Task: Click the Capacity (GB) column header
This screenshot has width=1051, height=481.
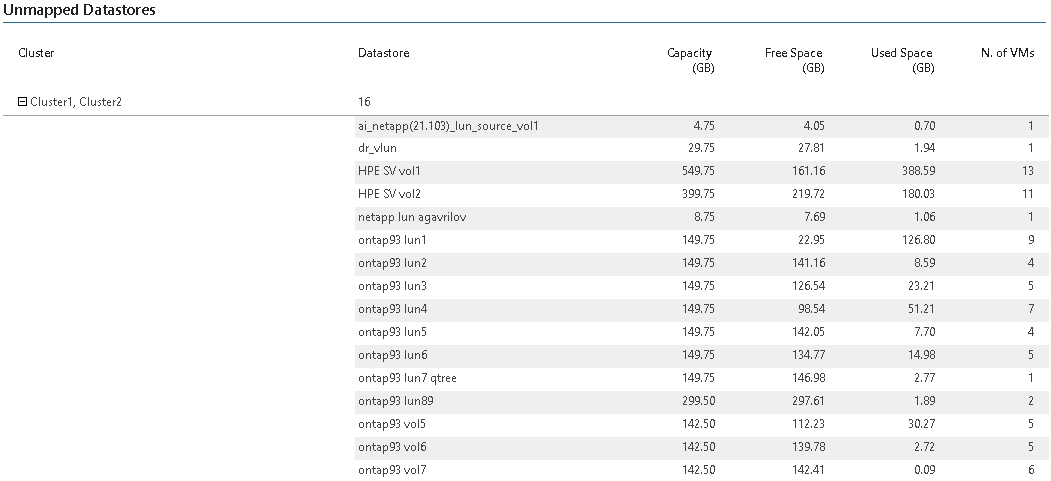Action: [x=690, y=60]
